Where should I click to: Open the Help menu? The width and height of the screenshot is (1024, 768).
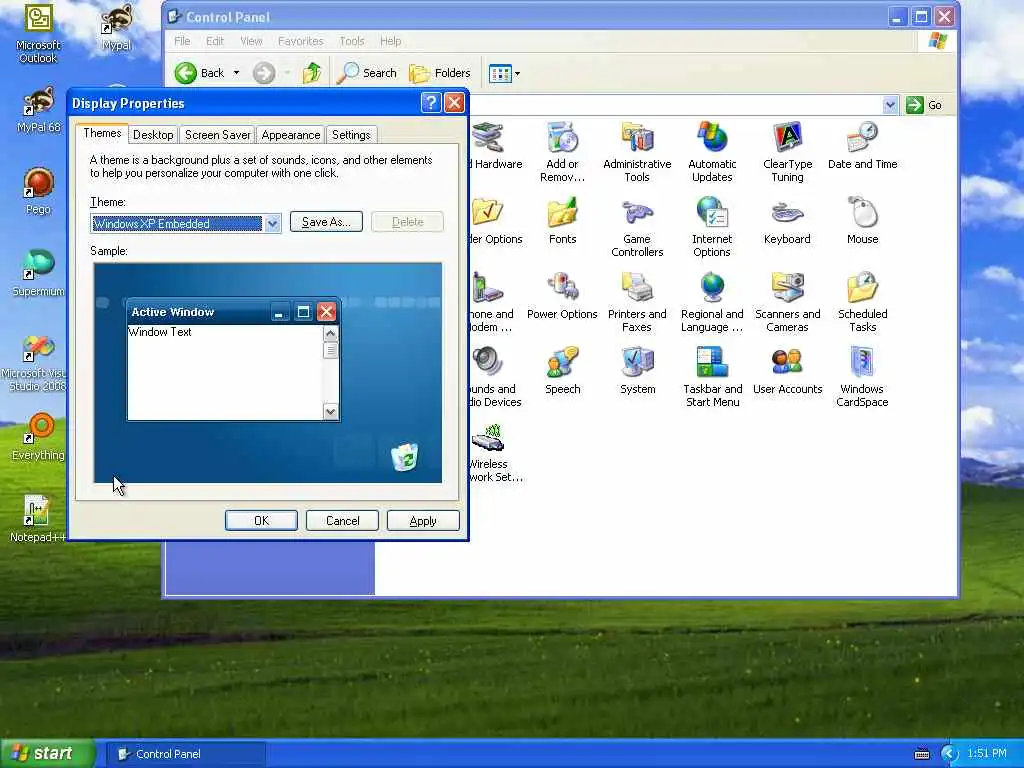point(391,41)
